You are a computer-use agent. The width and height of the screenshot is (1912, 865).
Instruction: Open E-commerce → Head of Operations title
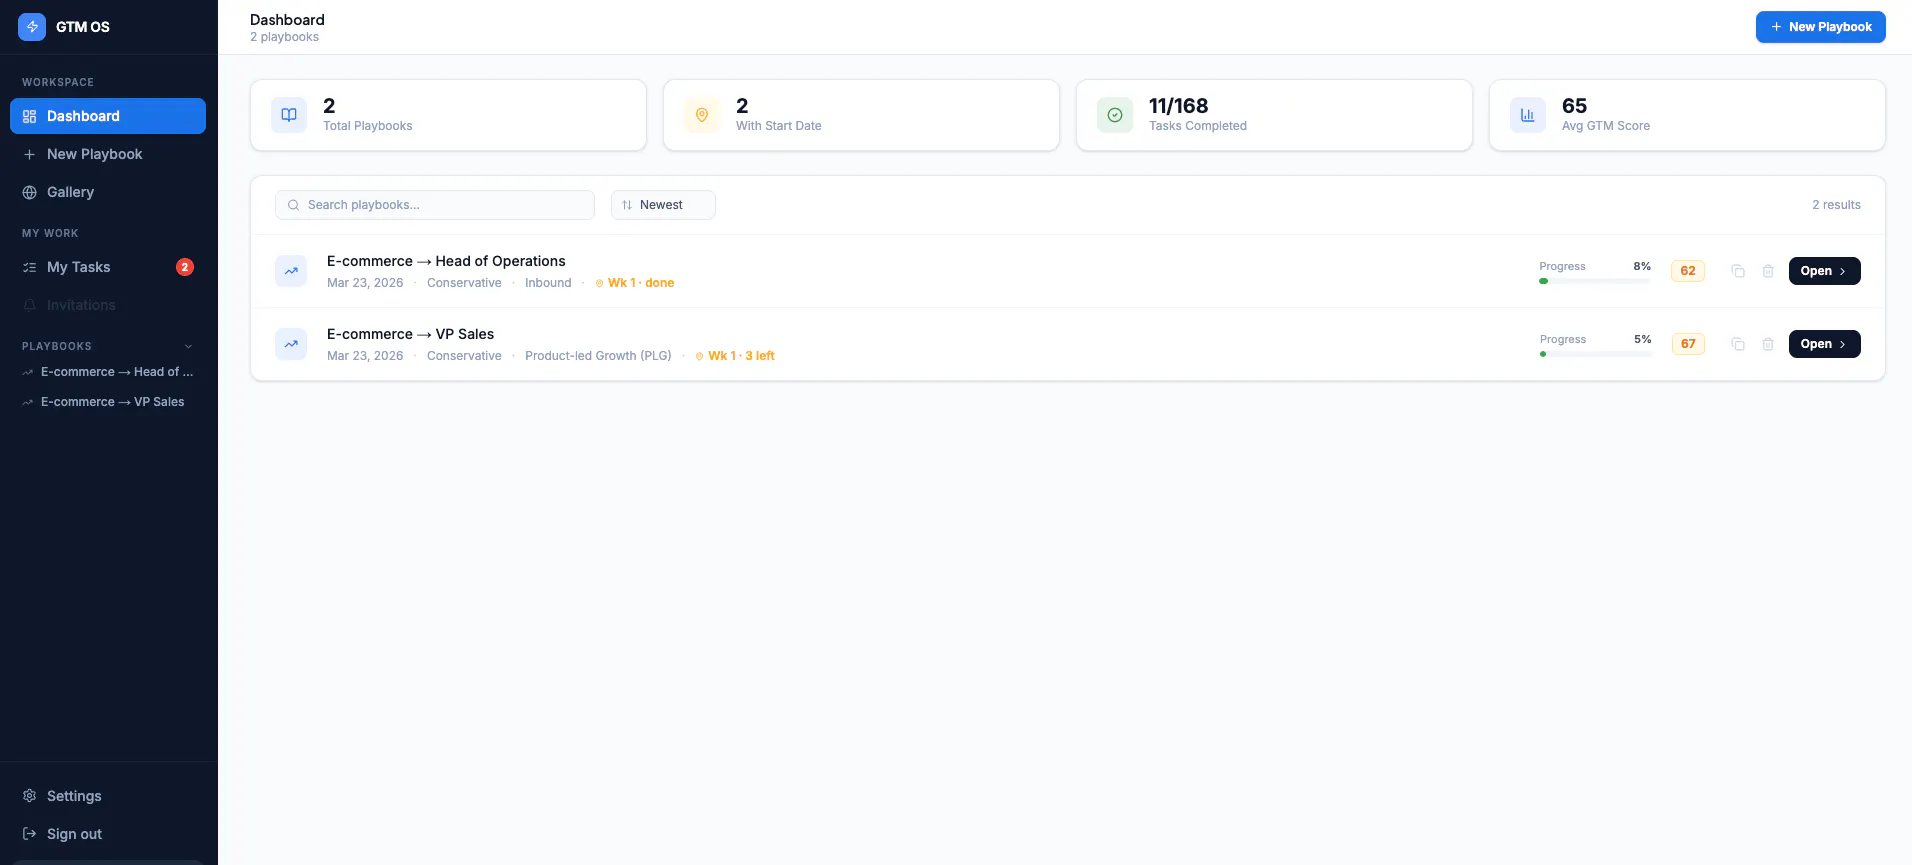click(x=446, y=261)
